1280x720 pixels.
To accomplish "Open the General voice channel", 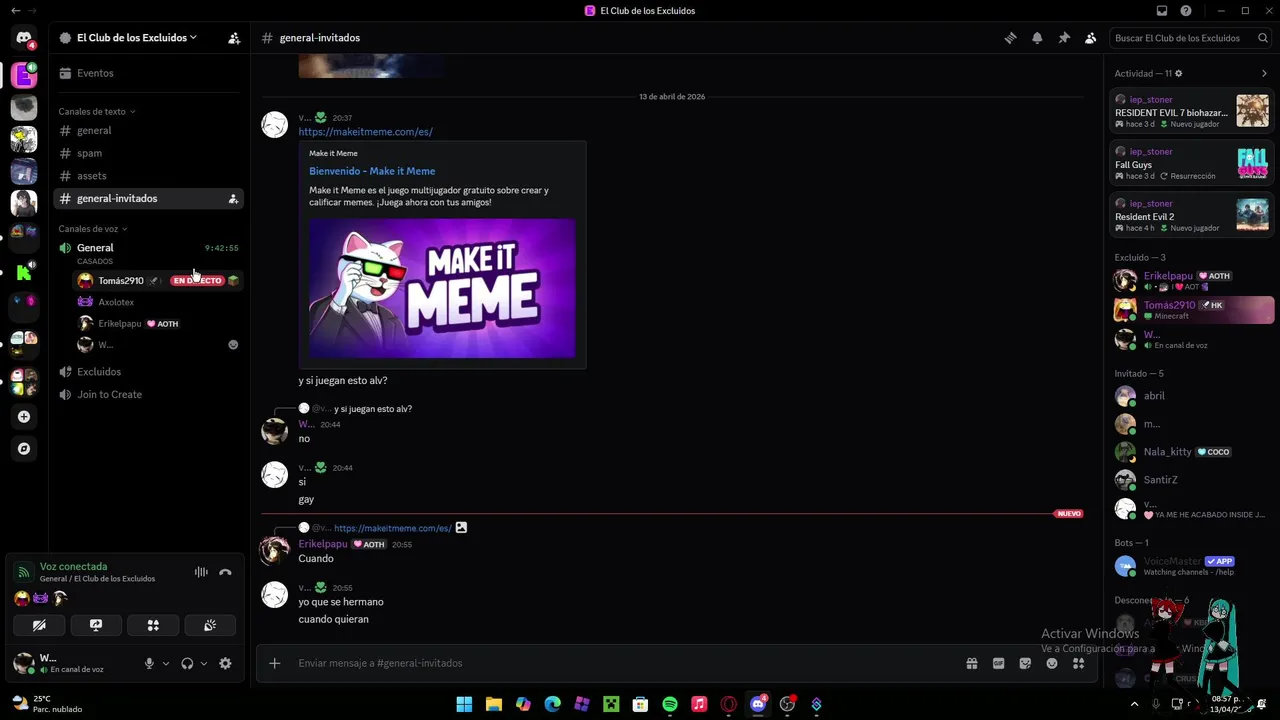I will pos(149,247).
